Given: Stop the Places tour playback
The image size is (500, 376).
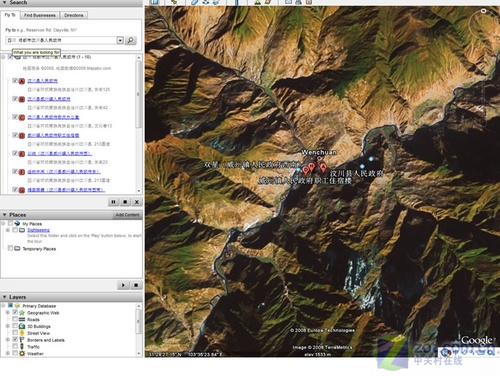Looking at the screenshot, I should coord(136,285).
